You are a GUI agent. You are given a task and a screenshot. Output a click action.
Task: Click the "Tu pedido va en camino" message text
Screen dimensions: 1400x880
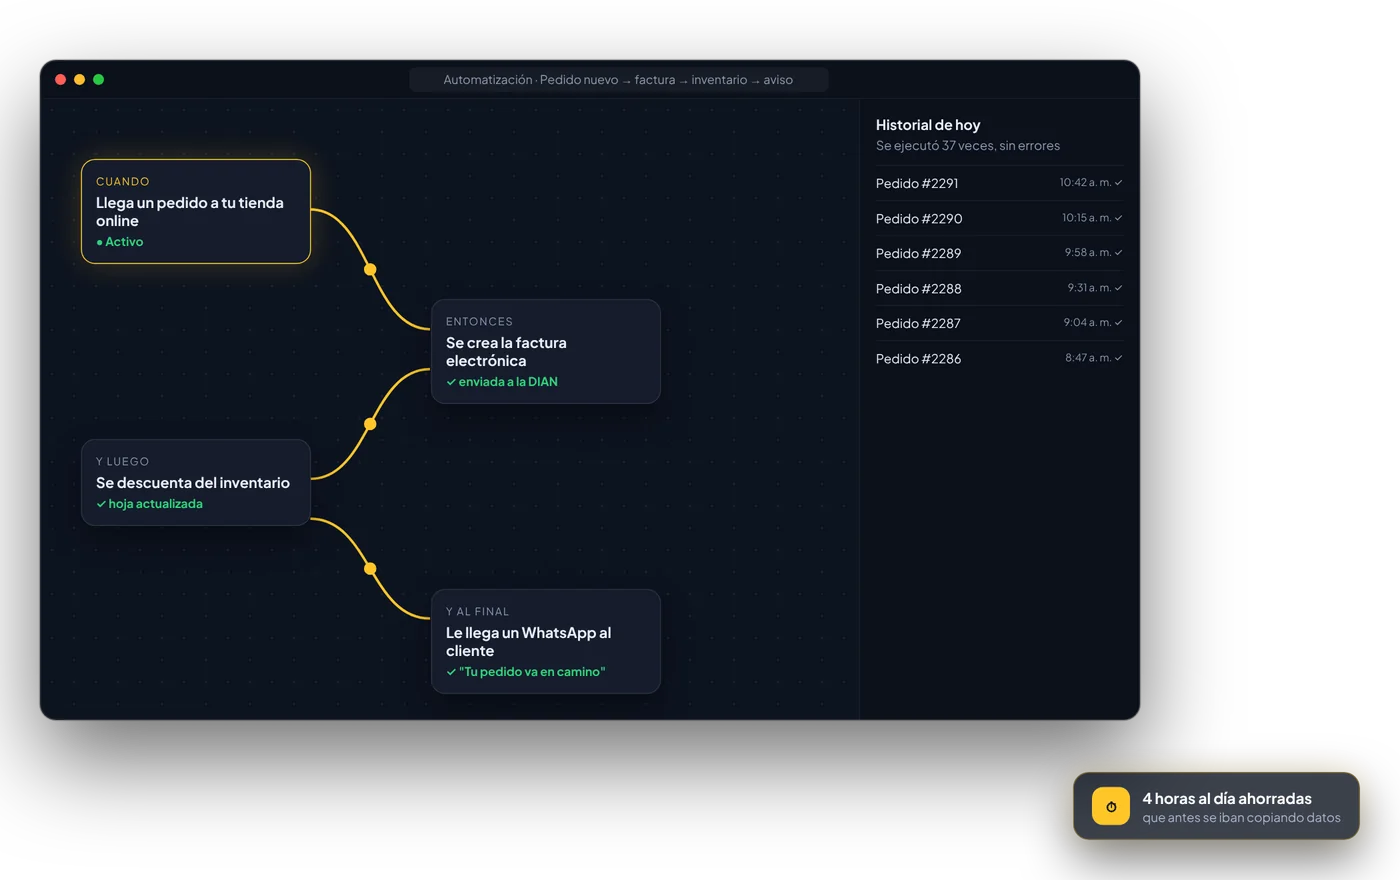point(532,672)
